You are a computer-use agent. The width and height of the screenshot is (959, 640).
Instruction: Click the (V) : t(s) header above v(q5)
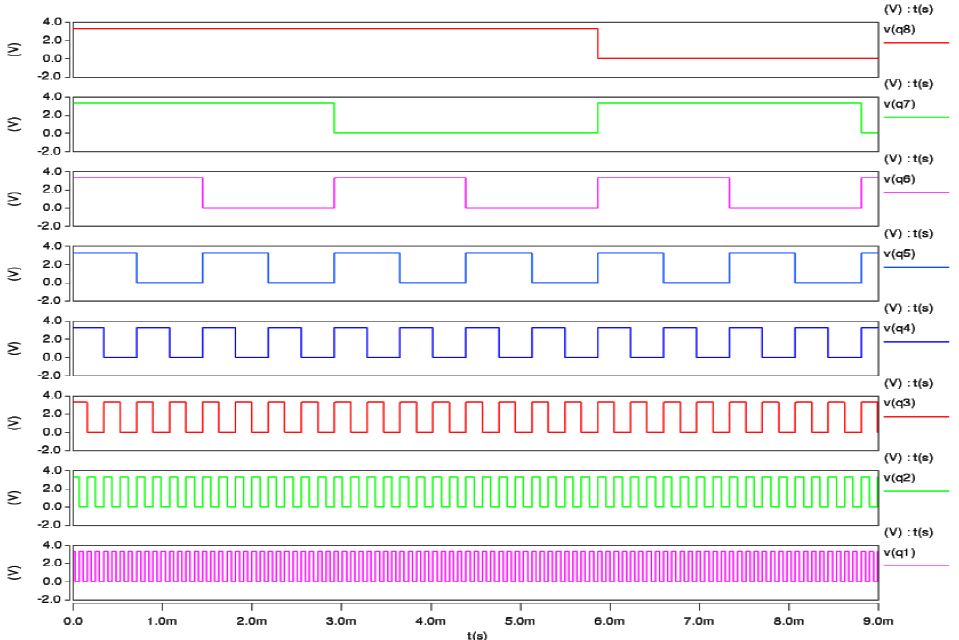tap(909, 233)
